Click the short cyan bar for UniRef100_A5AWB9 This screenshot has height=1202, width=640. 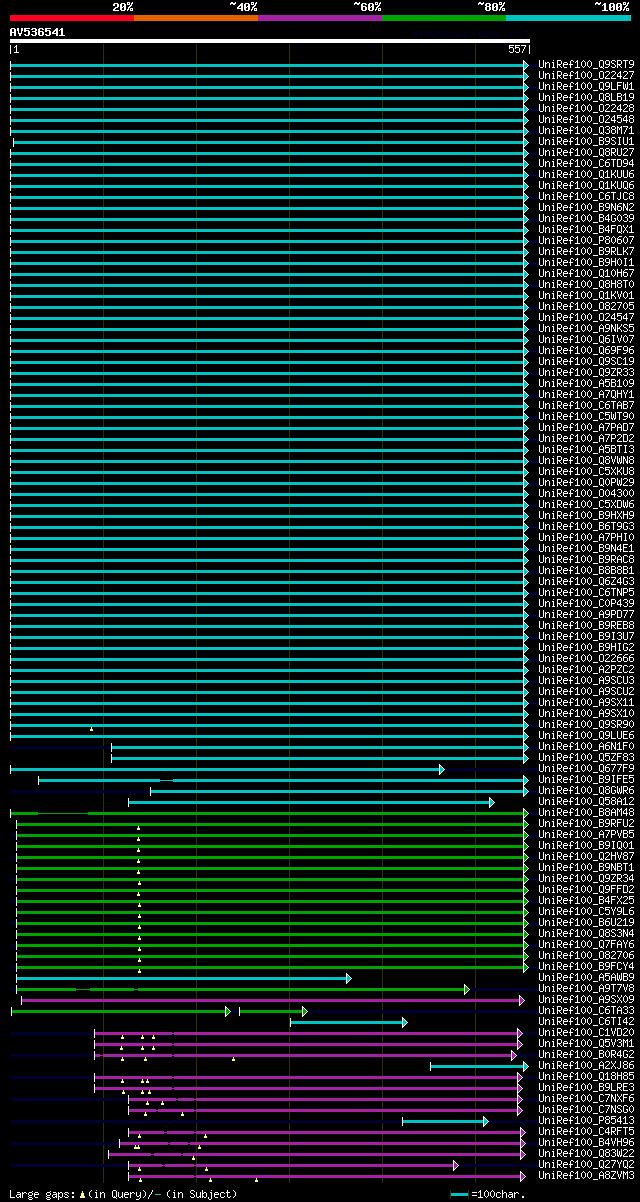tap(184, 978)
